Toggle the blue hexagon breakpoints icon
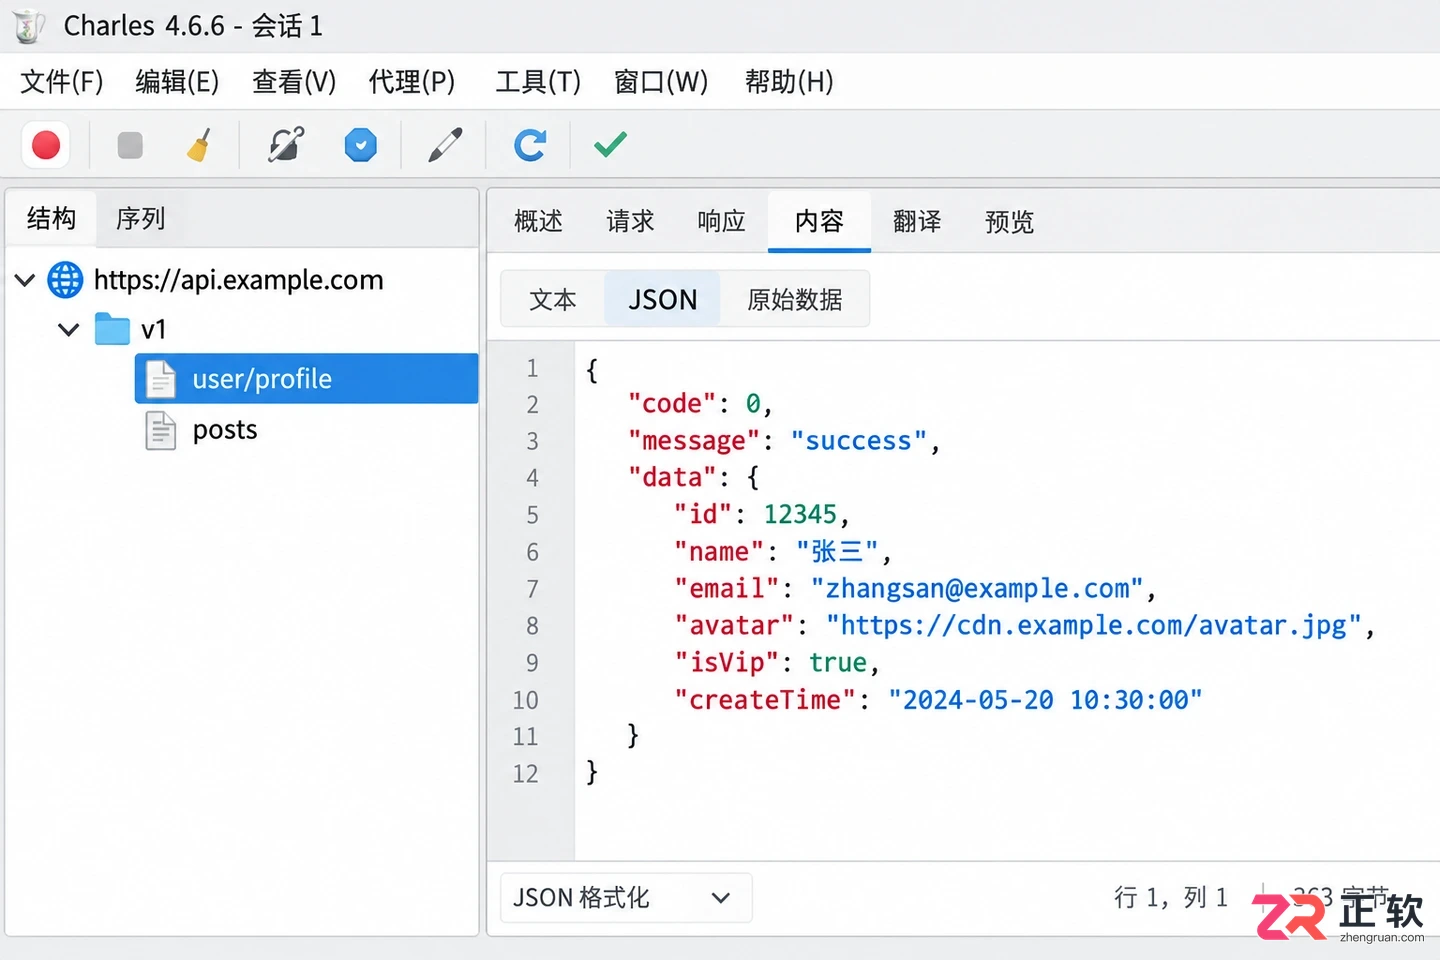This screenshot has width=1440, height=960. pos(361,146)
